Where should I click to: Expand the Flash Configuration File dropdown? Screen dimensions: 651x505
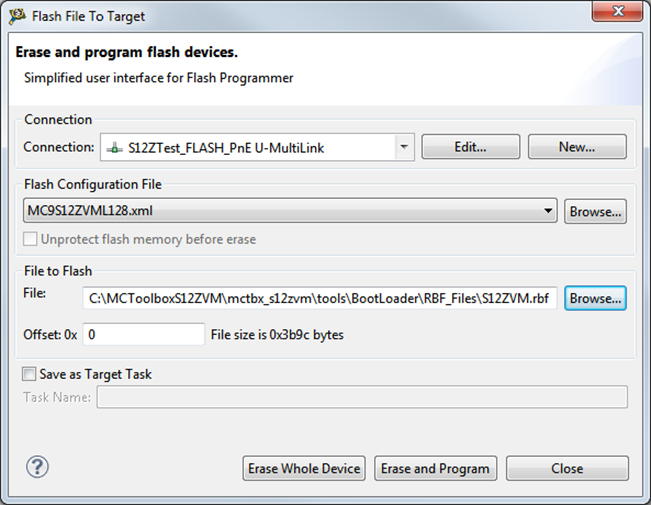click(x=547, y=211)
